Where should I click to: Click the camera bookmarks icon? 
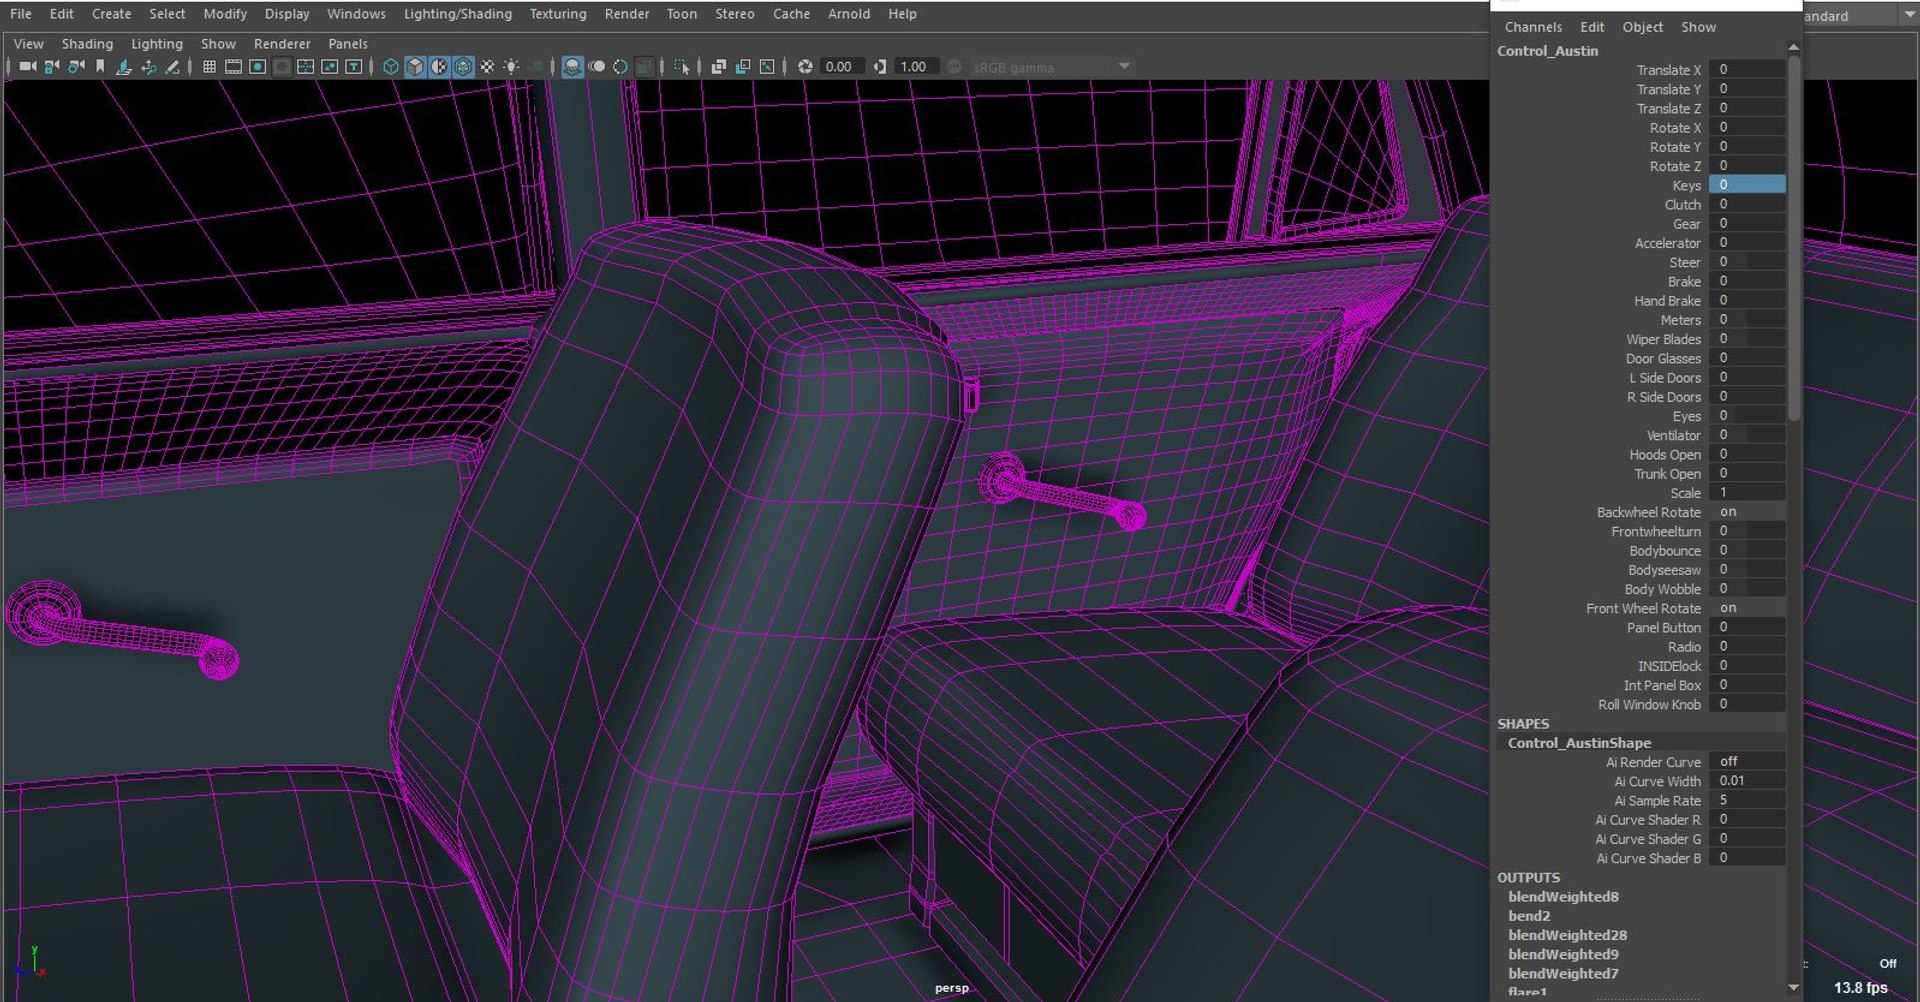coord(100,67)
